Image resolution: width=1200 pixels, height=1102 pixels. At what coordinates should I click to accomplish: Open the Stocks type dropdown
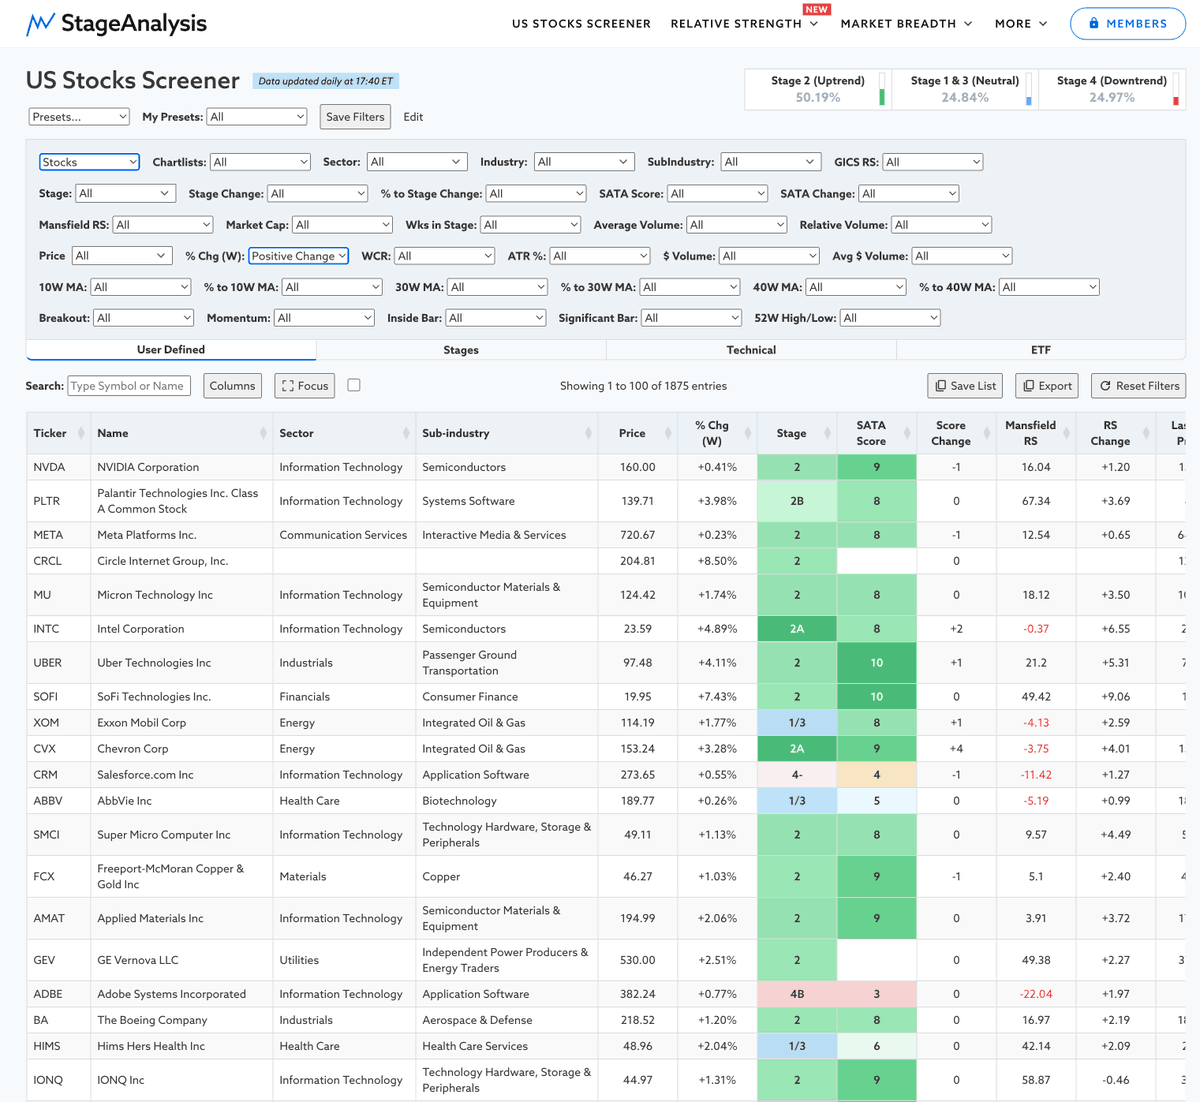89,162
